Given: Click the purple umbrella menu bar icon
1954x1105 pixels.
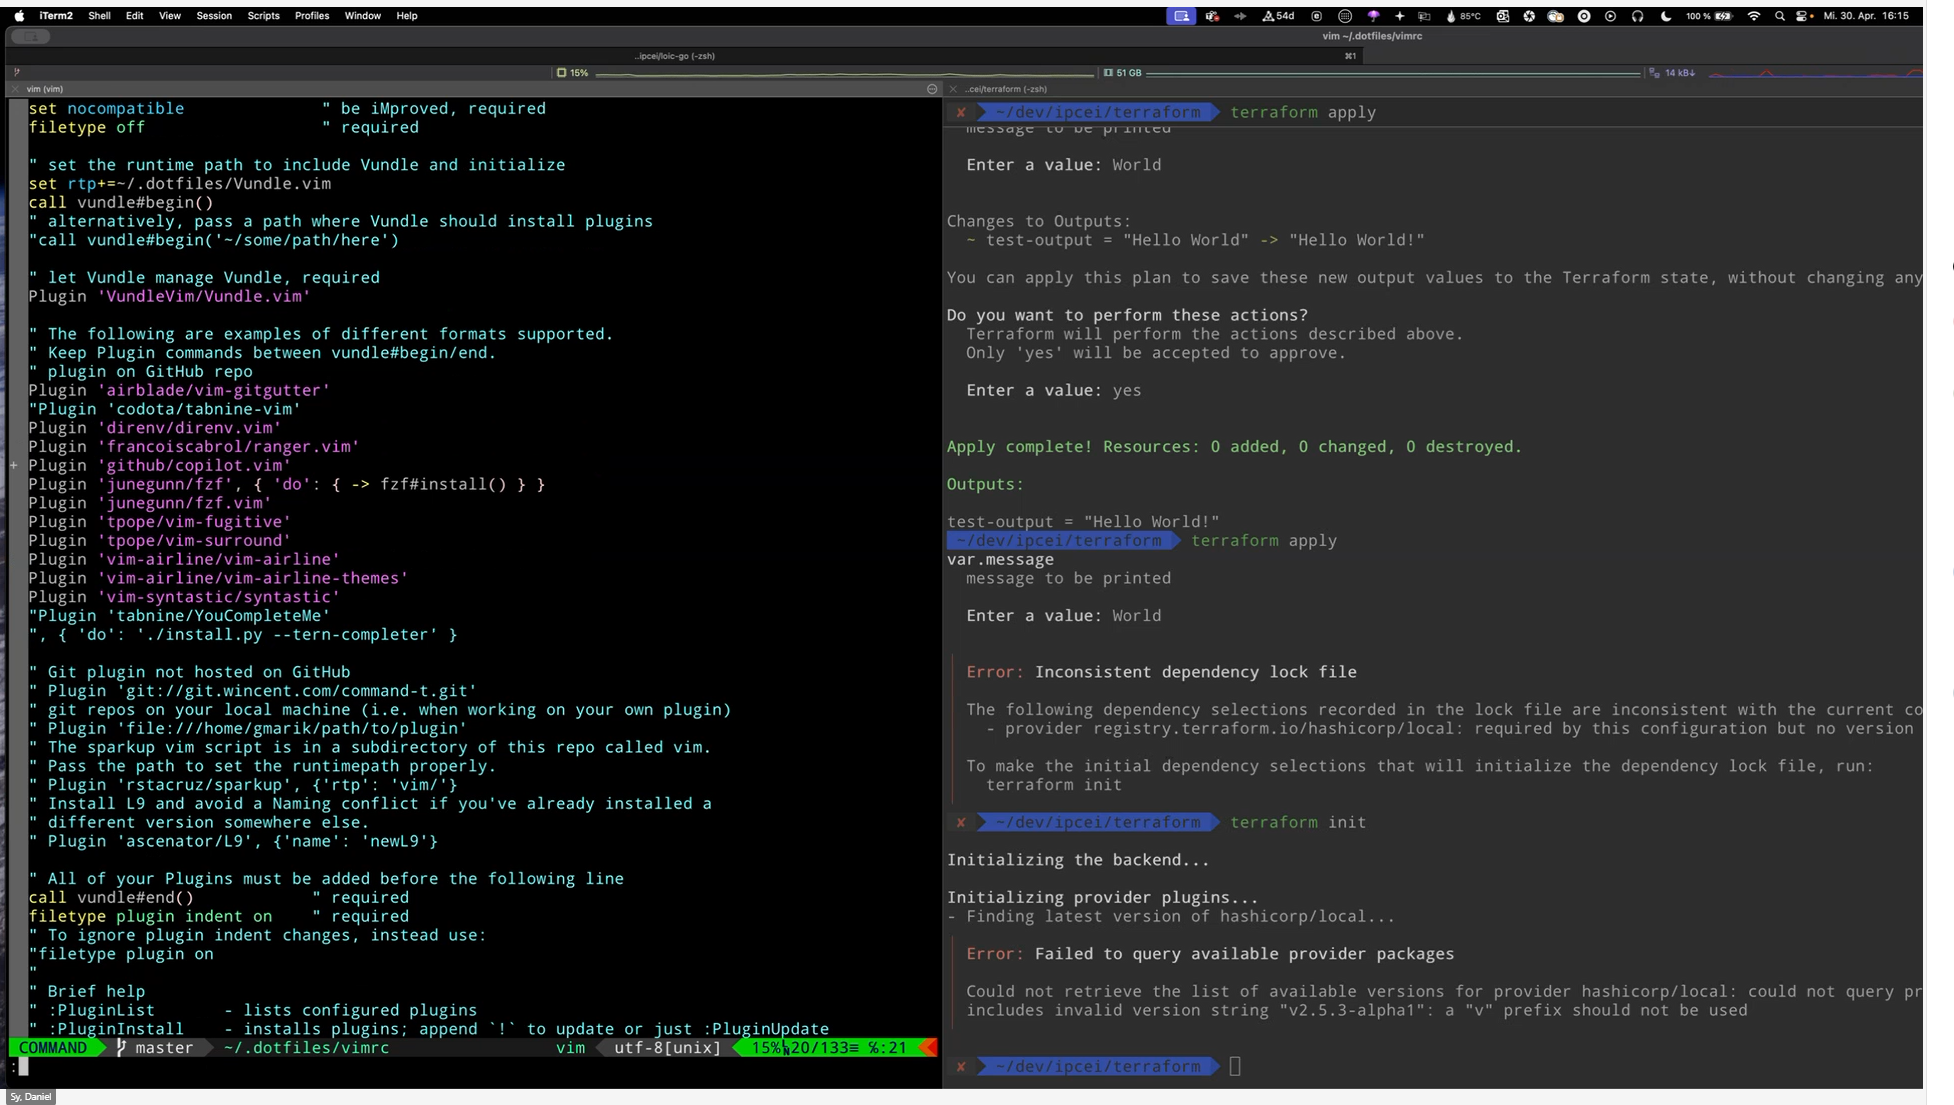Looking at the screenshot, I should 1373,16.
